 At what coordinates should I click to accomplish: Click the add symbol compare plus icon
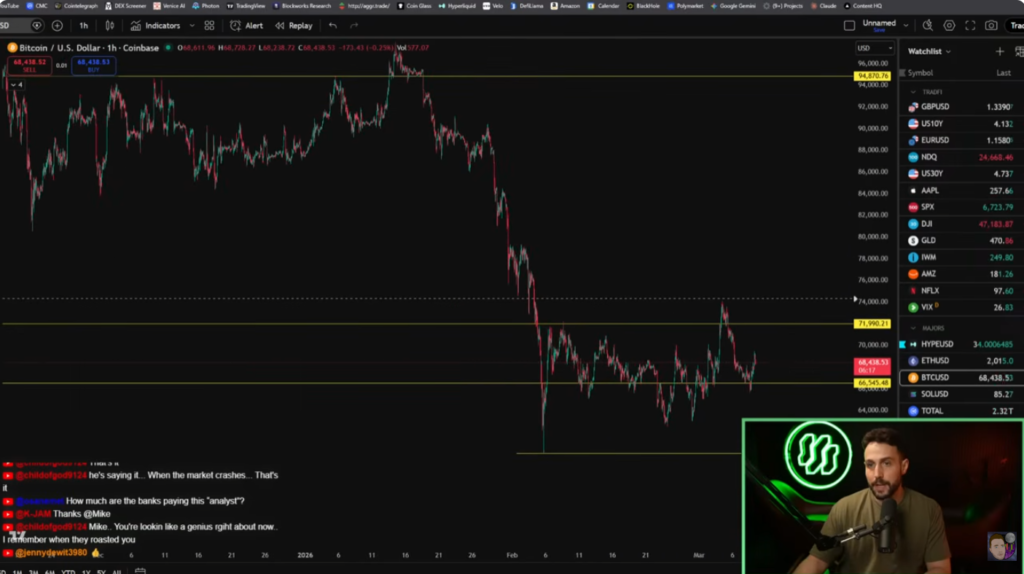[x=57, y=25]
